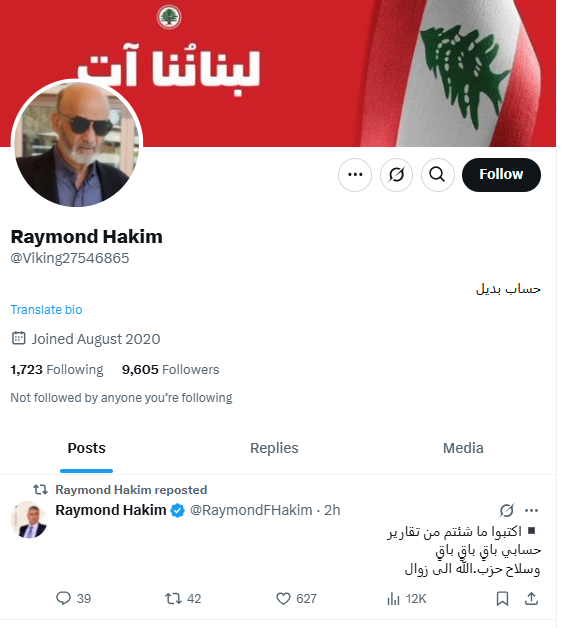The height and width of the screenshot is (628, 572).
Task: Switch to the Media tab
Action: pyautogui.click(x=463, y=448)
